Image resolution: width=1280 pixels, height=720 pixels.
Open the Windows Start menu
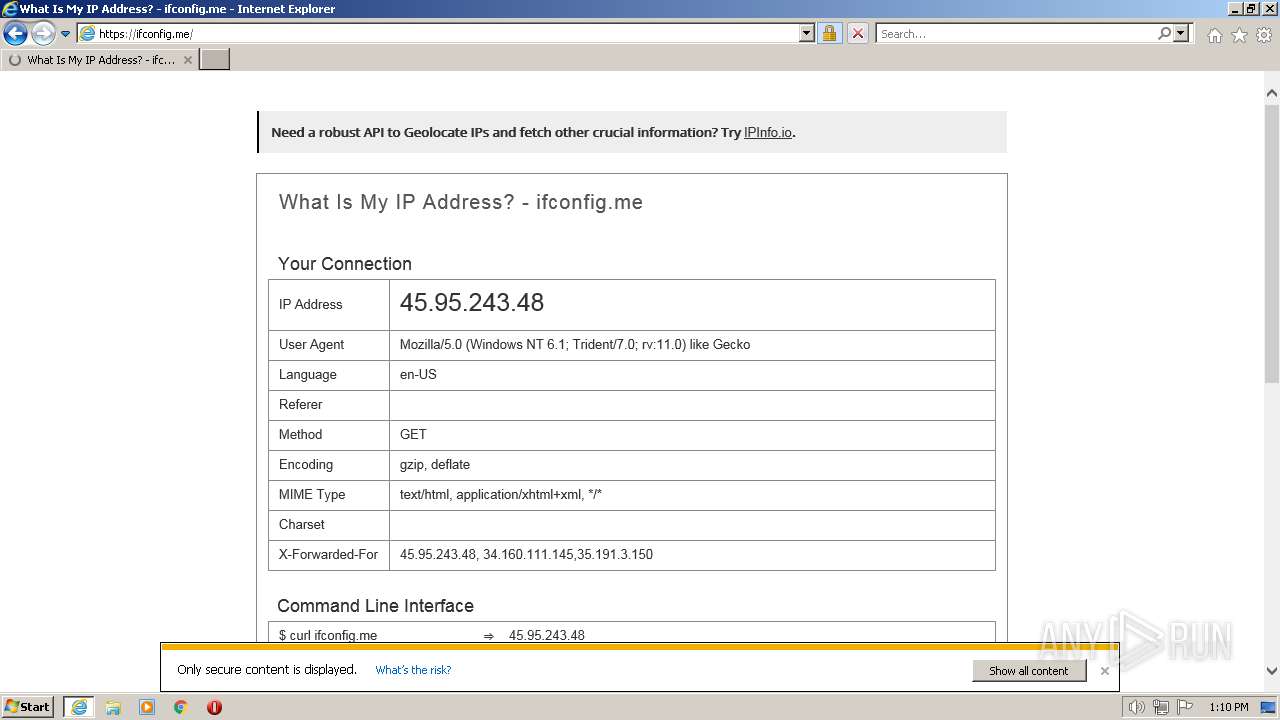point(28,707)
